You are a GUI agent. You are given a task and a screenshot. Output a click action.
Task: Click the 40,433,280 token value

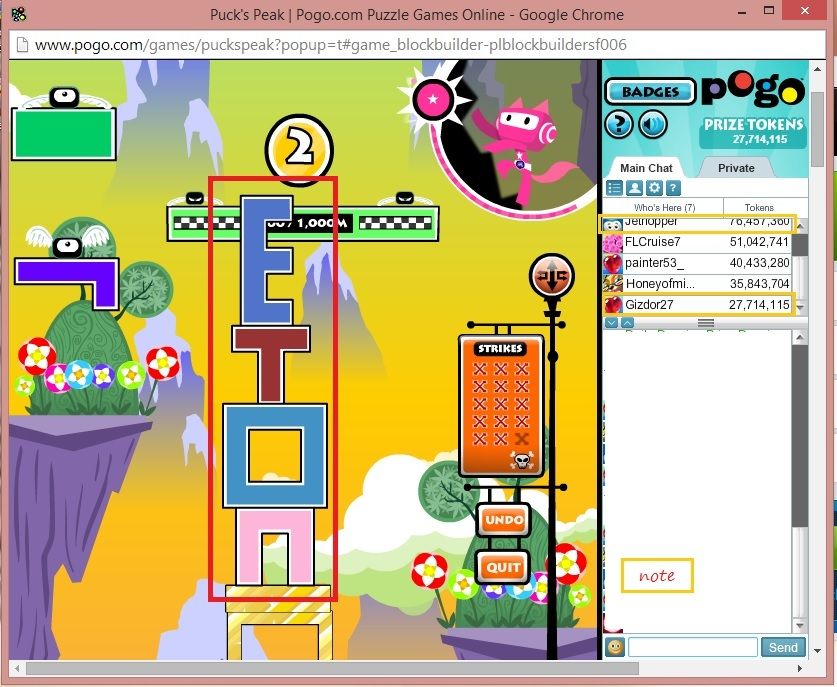pyautogui.click(x=759, y=263)
